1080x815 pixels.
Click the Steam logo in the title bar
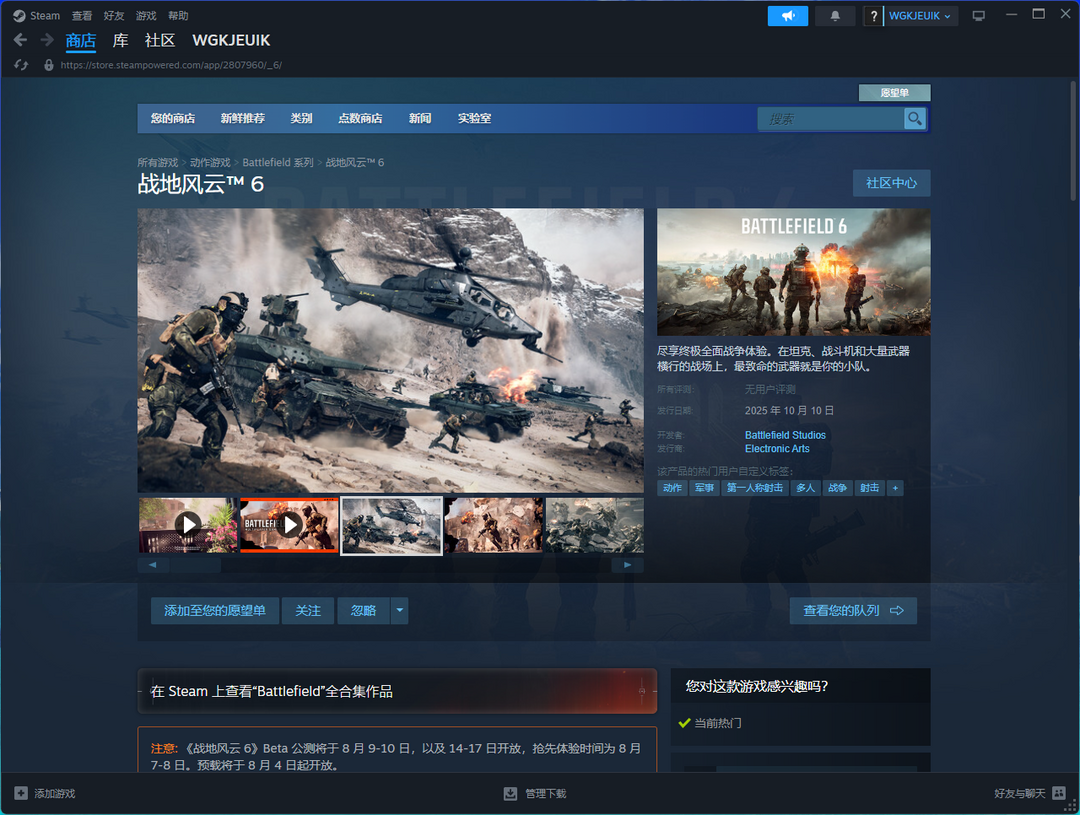19,15
